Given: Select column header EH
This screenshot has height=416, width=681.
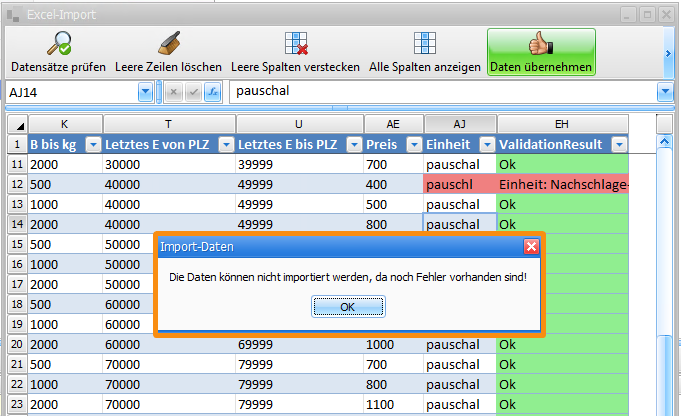Looking at the screenshot, I should [562, 124].
